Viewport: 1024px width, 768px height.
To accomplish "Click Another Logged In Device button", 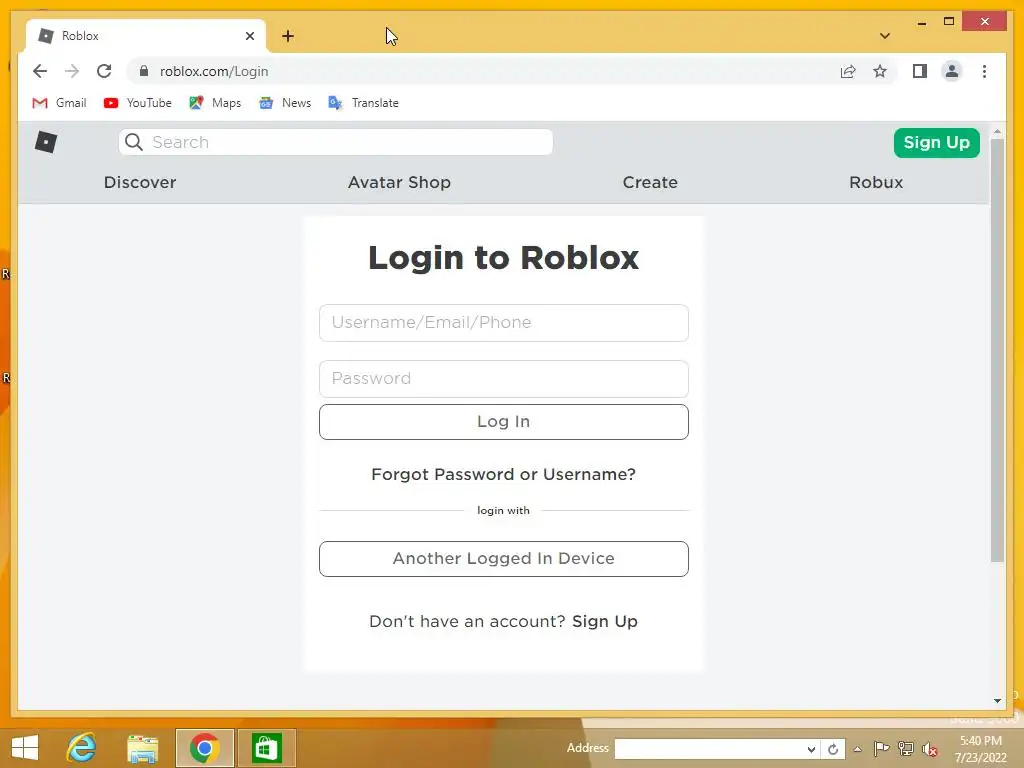I will tap(504, 558).
